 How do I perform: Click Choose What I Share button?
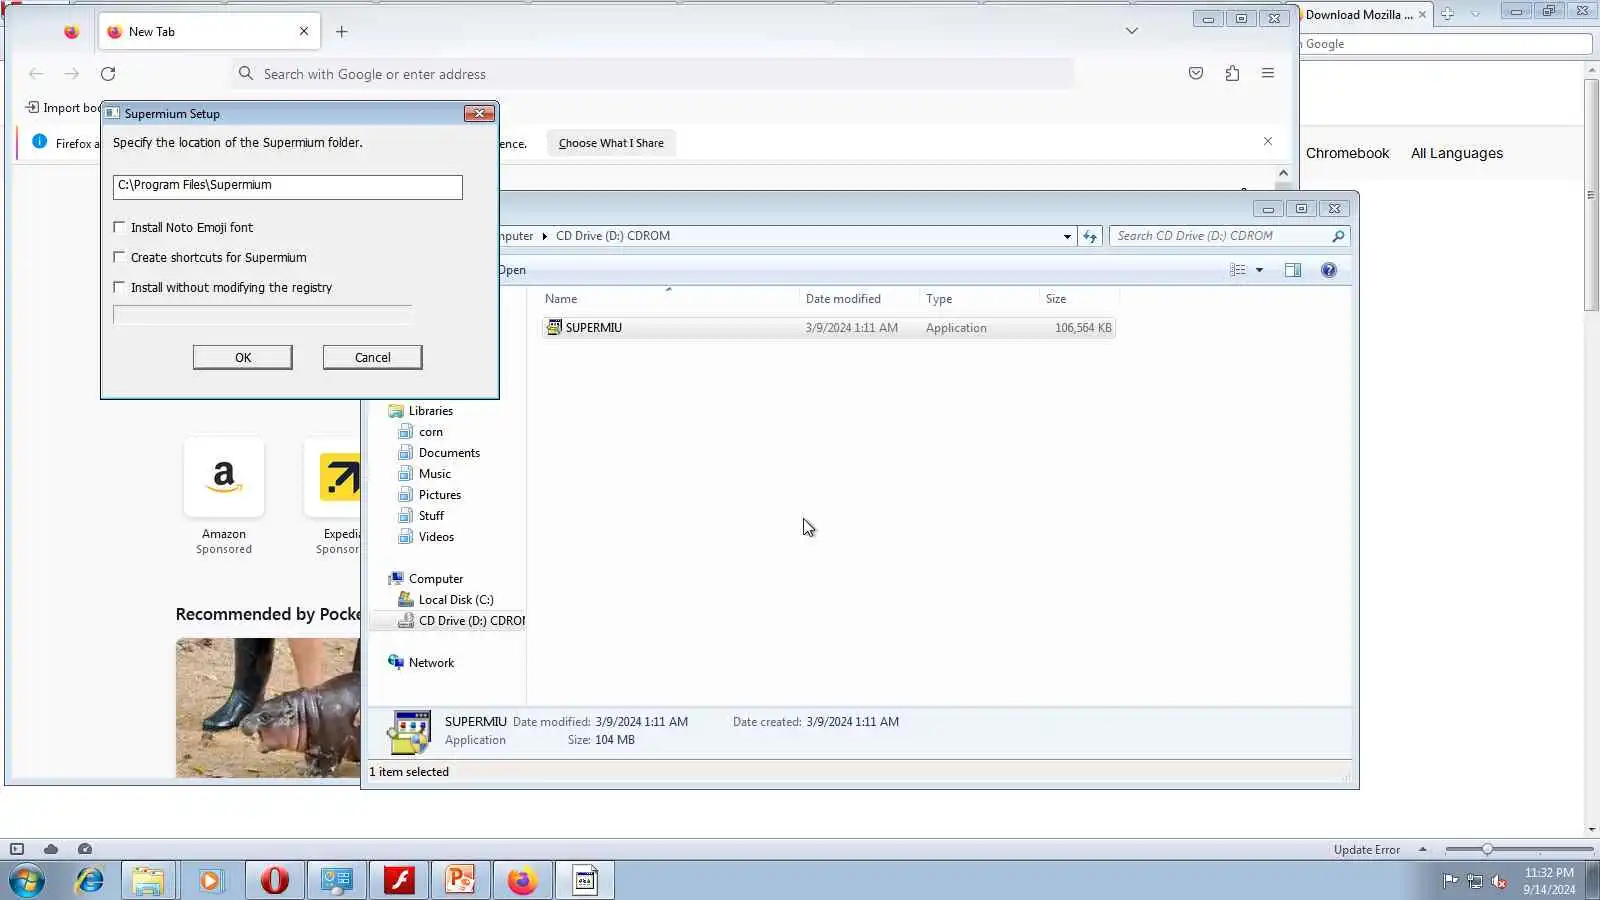pyautogui.click(x=611, y=143)
